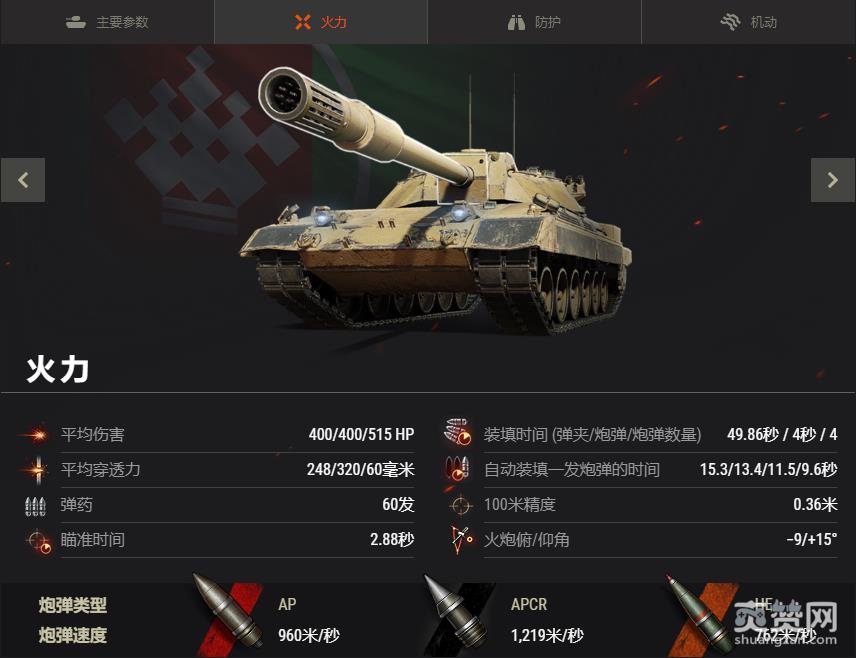This screenshot has height=658, width=856.
Task: Click the tank preview image
Action: (437, 202)
